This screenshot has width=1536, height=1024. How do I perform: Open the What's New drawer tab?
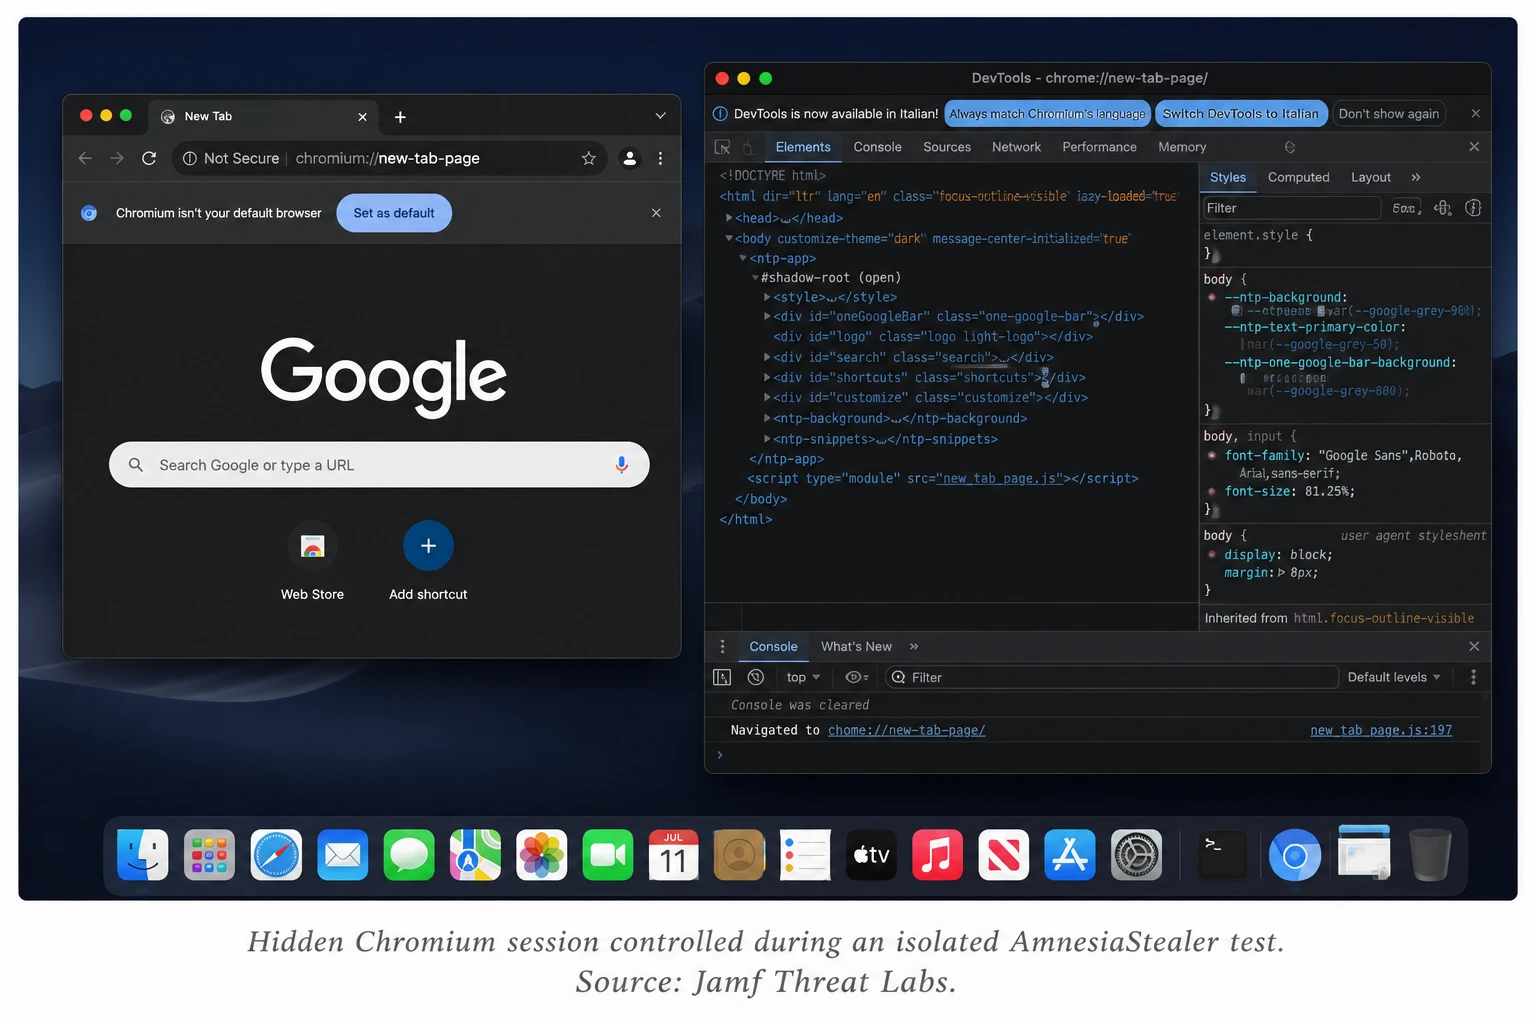pos(856,646)
